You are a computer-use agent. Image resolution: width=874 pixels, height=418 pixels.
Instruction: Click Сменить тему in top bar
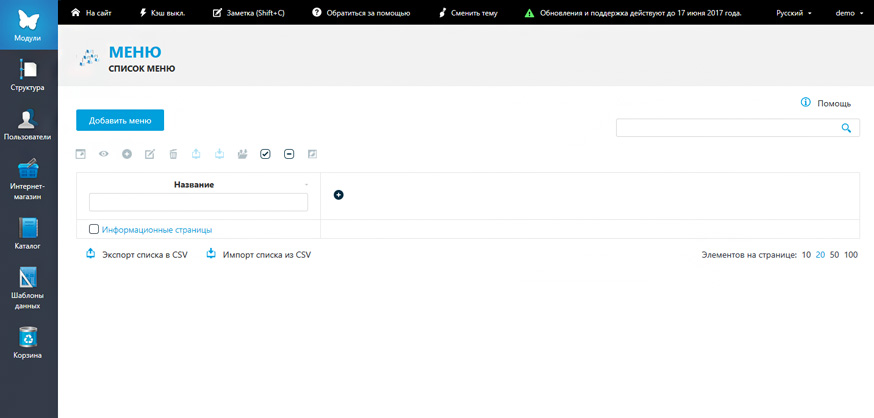click(468, 13)
